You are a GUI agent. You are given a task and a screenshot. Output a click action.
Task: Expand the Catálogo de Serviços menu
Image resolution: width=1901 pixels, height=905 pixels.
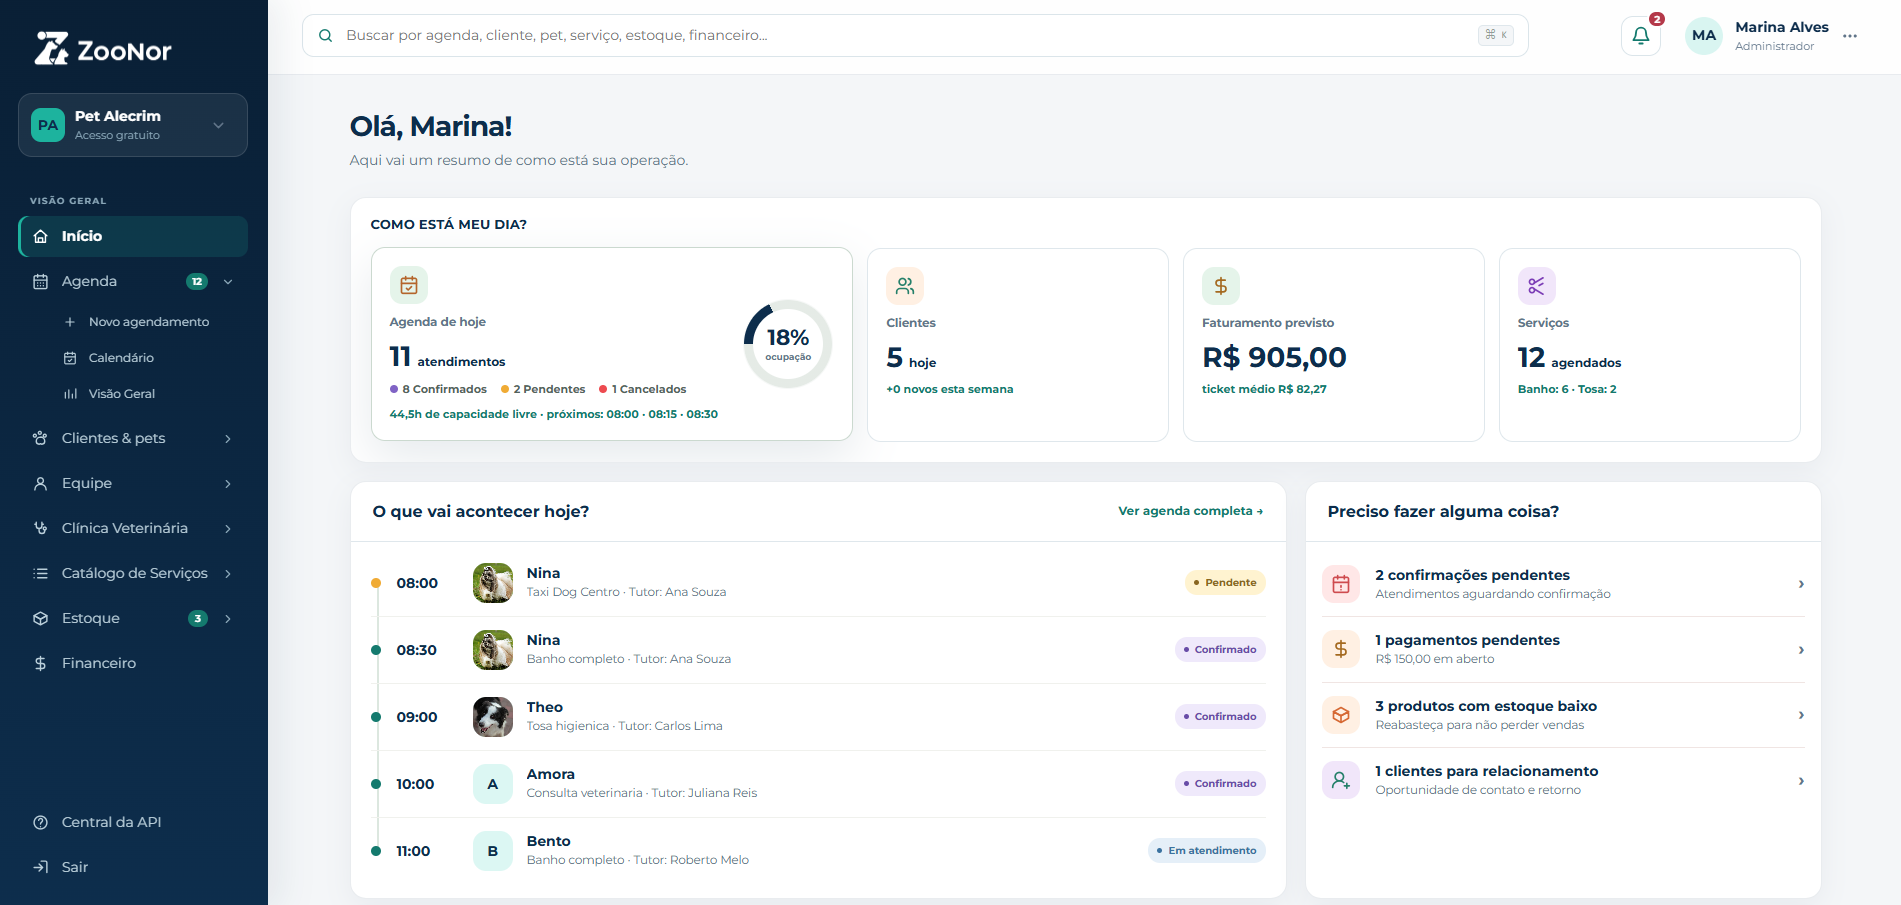(133, 573)
